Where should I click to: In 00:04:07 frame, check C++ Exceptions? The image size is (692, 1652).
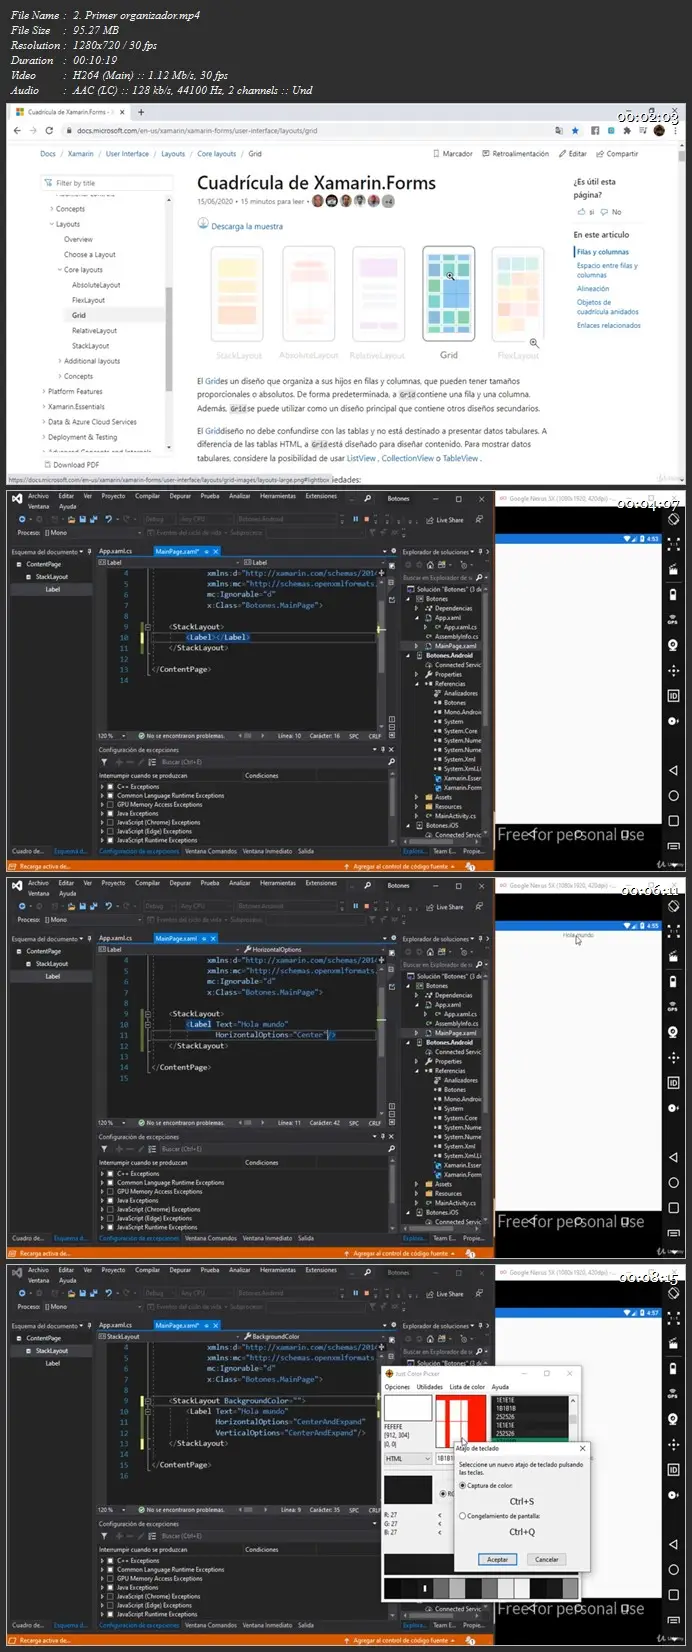110,787
